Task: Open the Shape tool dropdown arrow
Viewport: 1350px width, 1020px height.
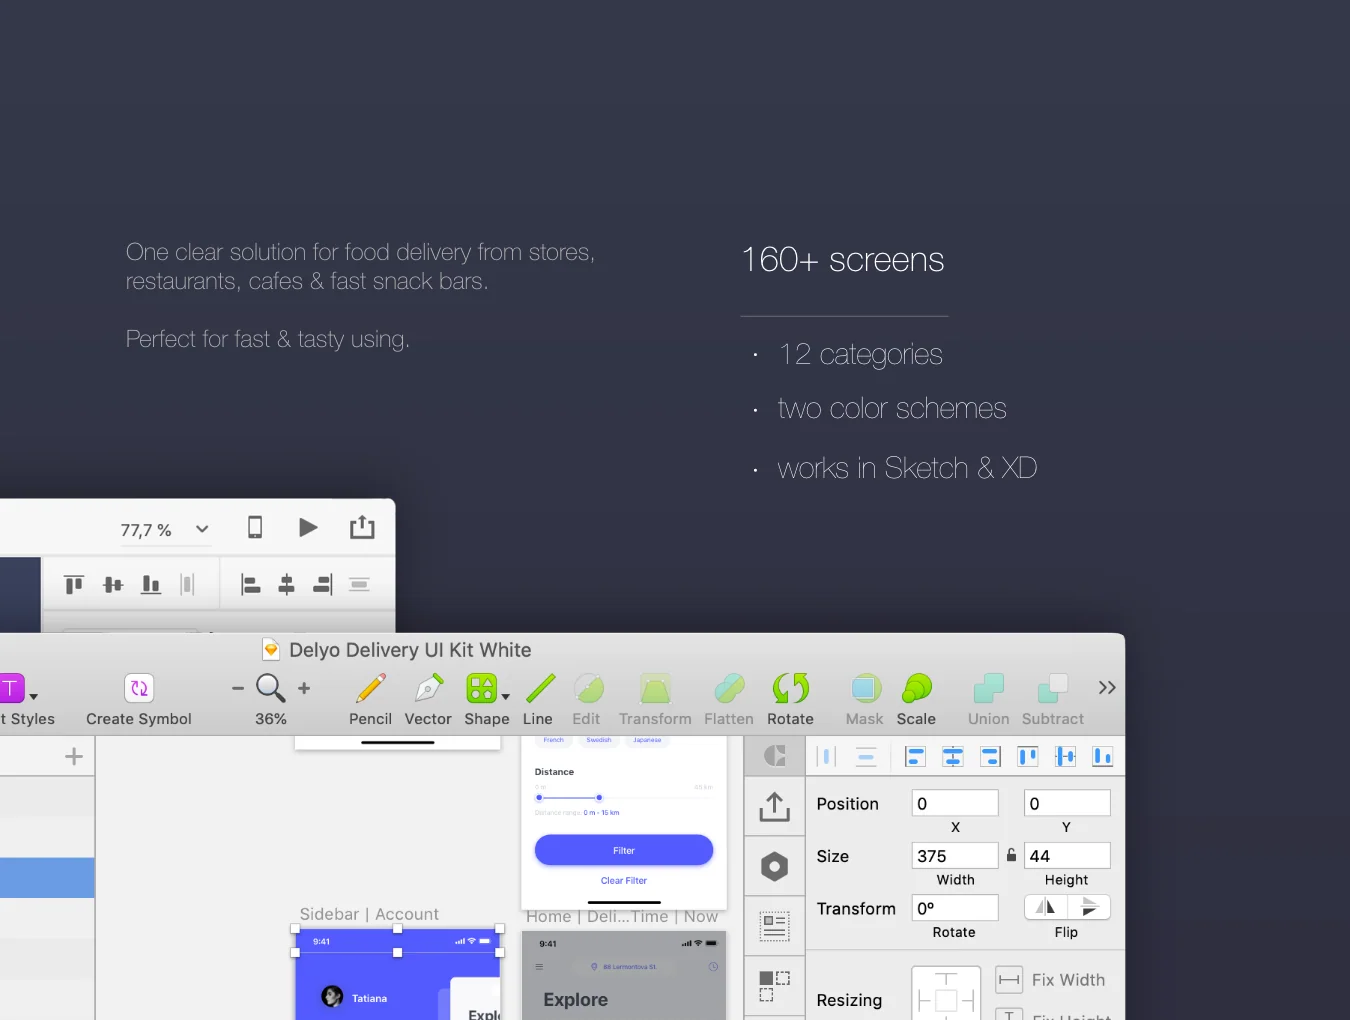Action: click(505, 697)
